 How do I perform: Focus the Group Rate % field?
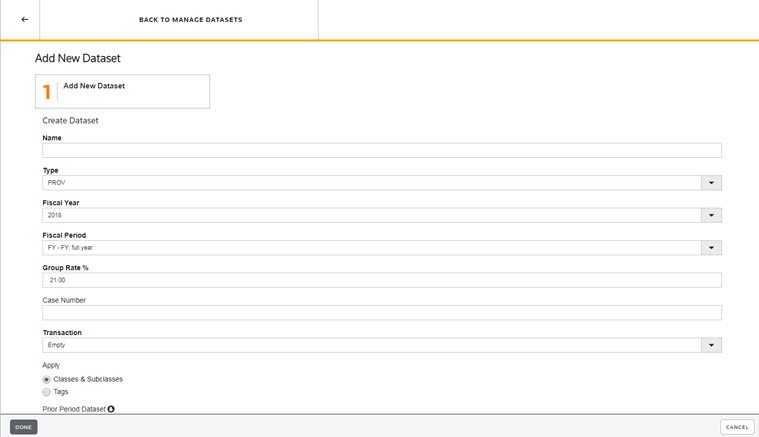click(x=381, y=280)
